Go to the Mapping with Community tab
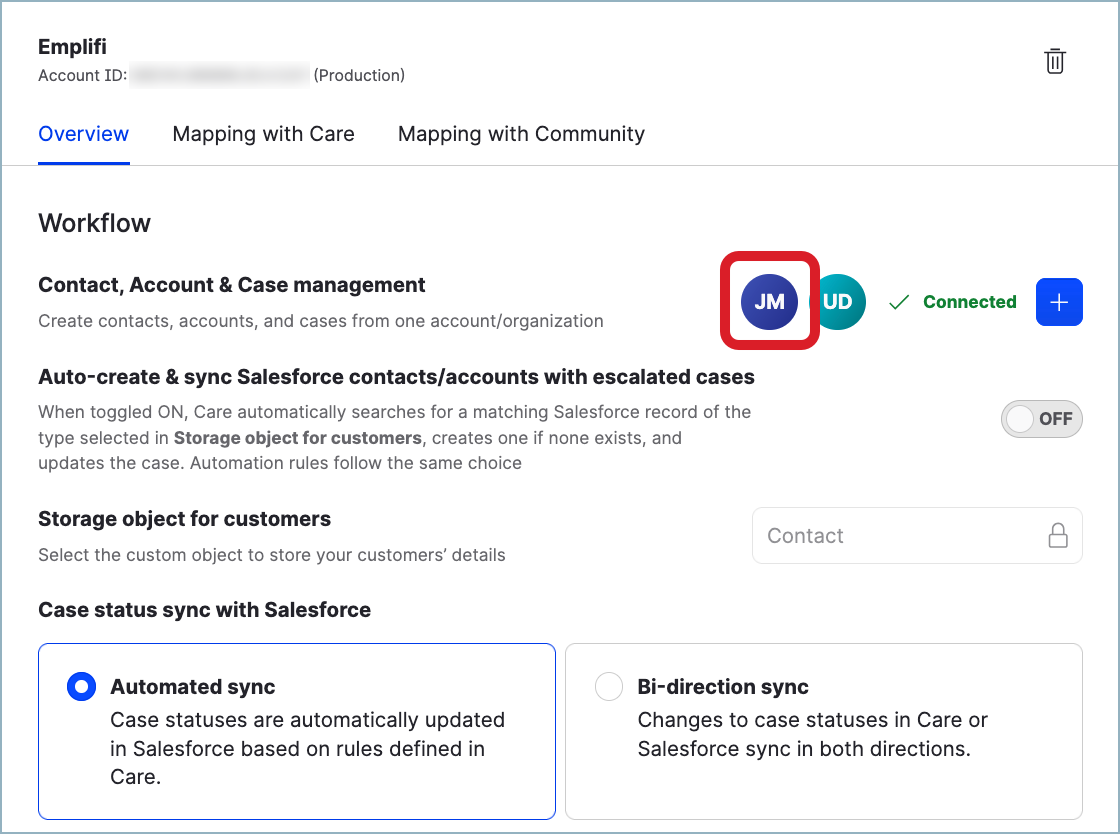This screenshot has height=834, width=1120. [x=521, y=134]
